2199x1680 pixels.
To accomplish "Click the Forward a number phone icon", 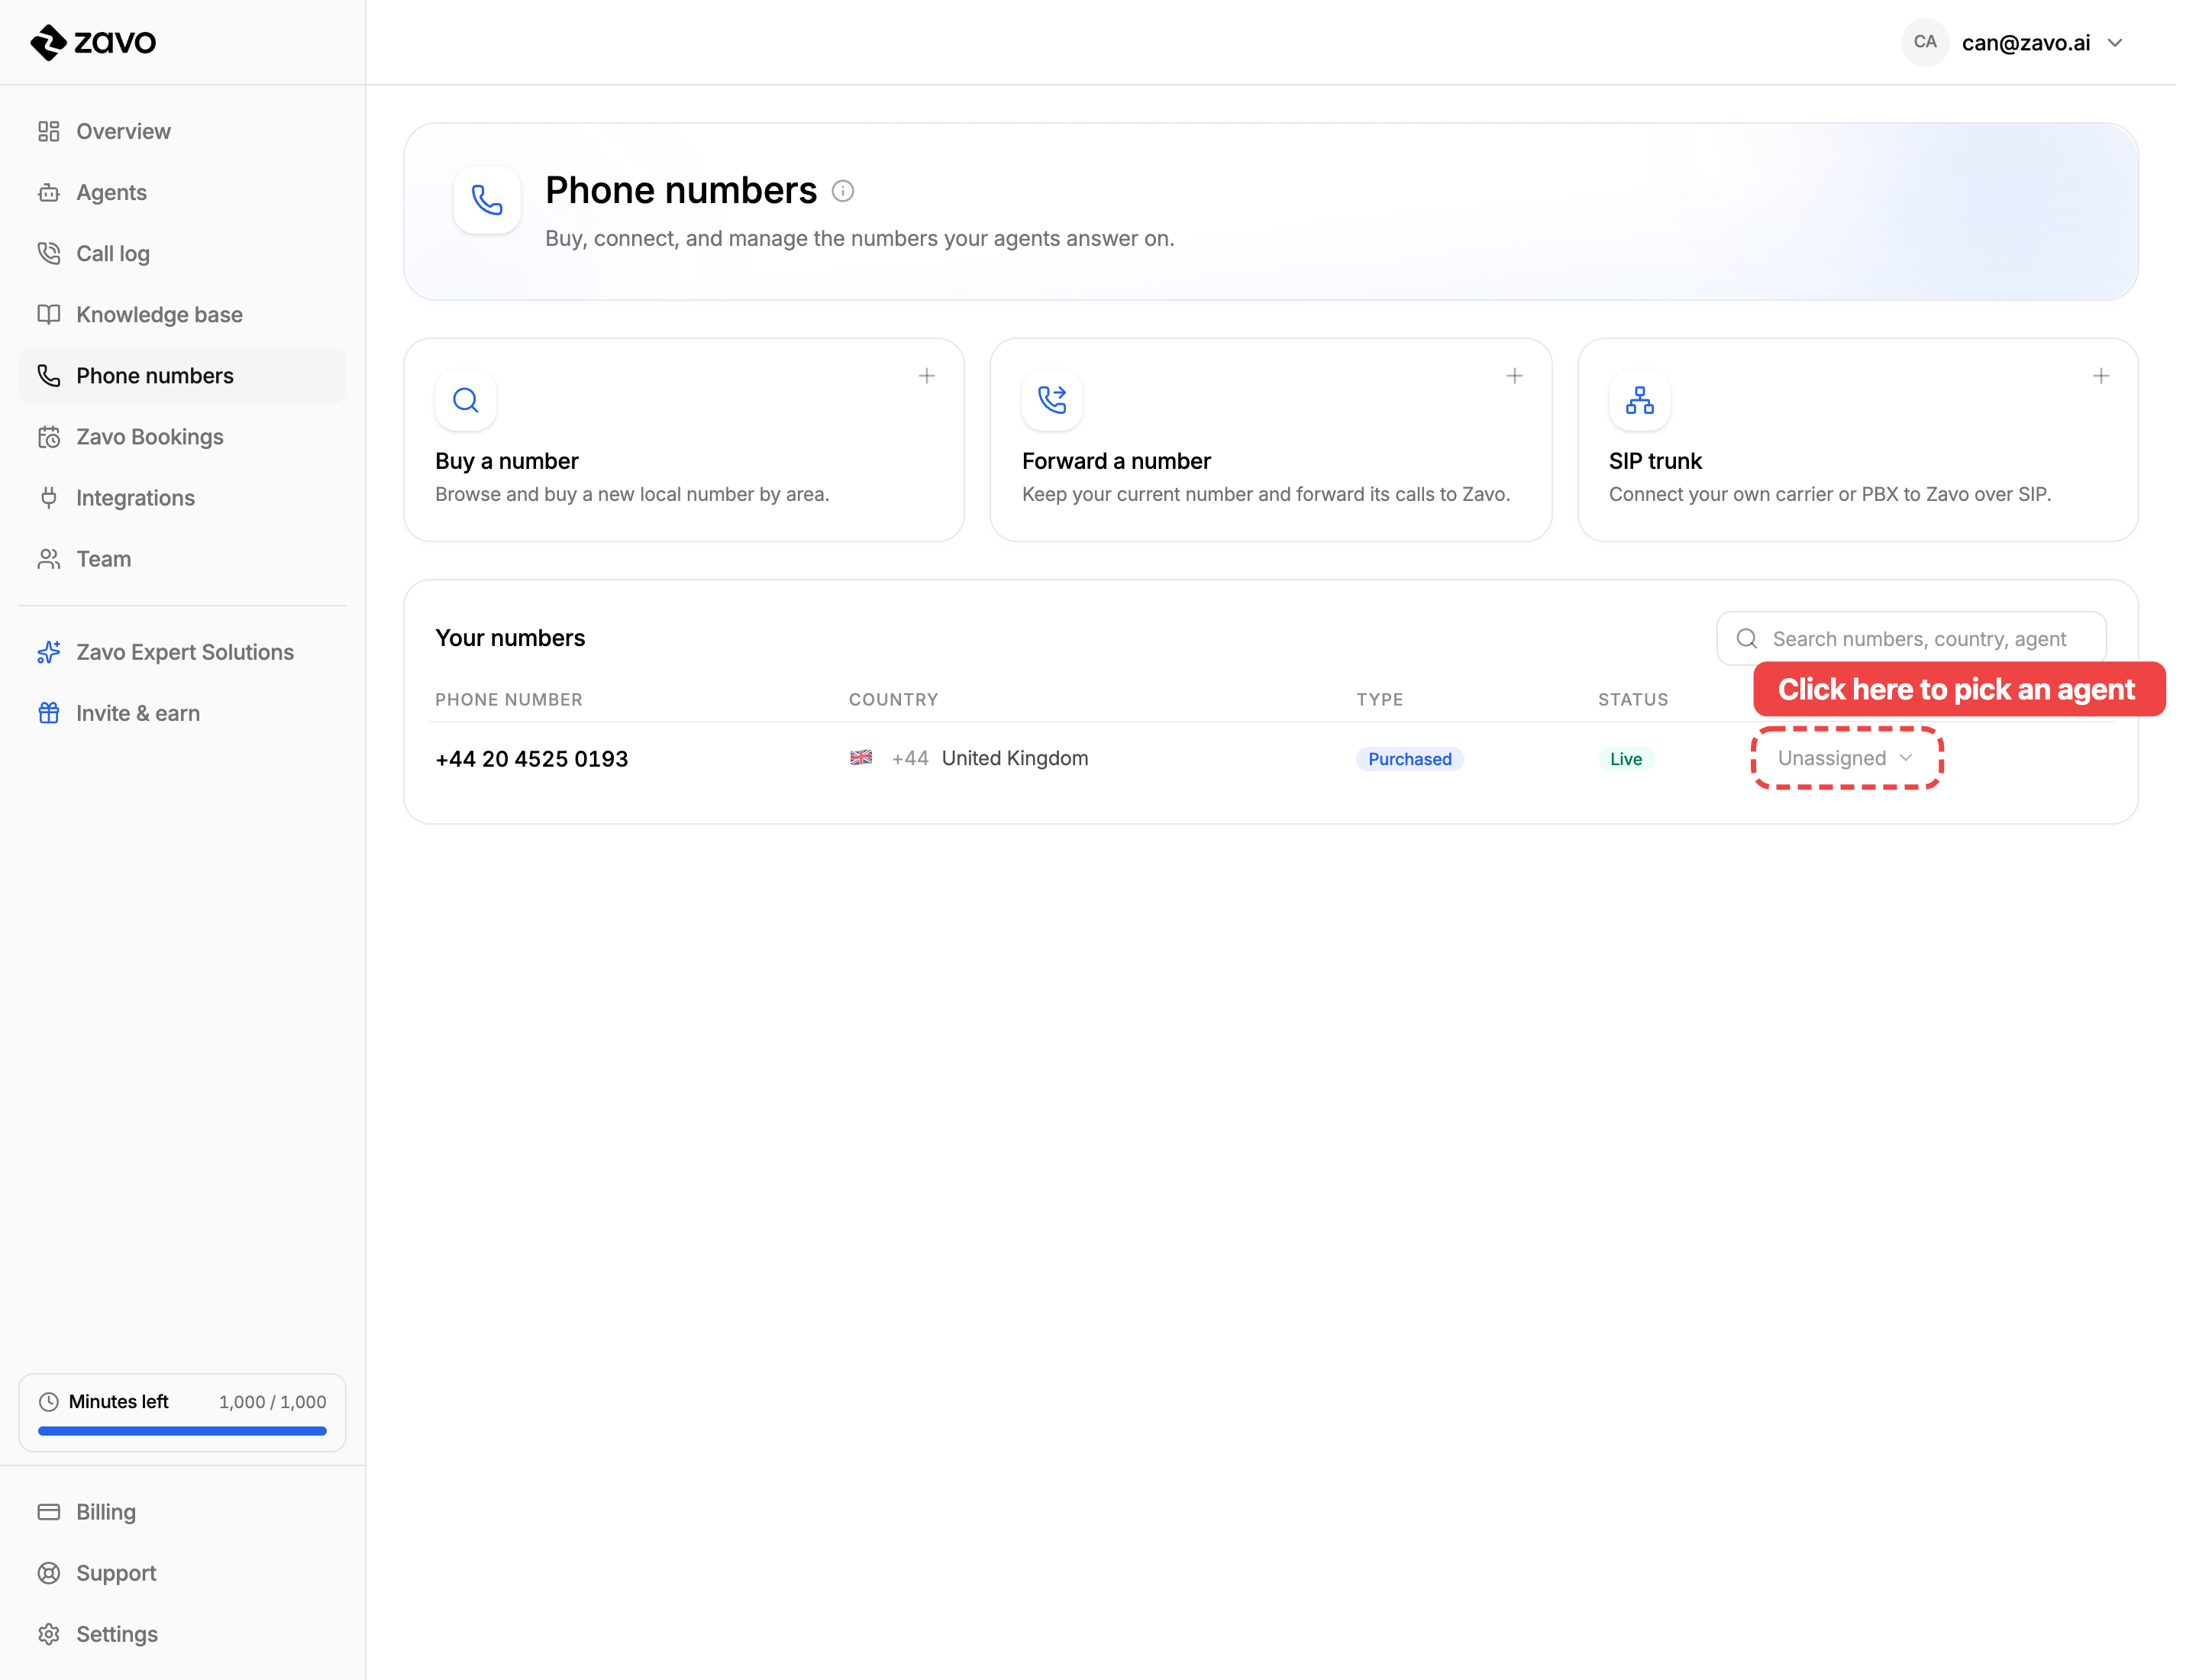I will (1052, 400).
